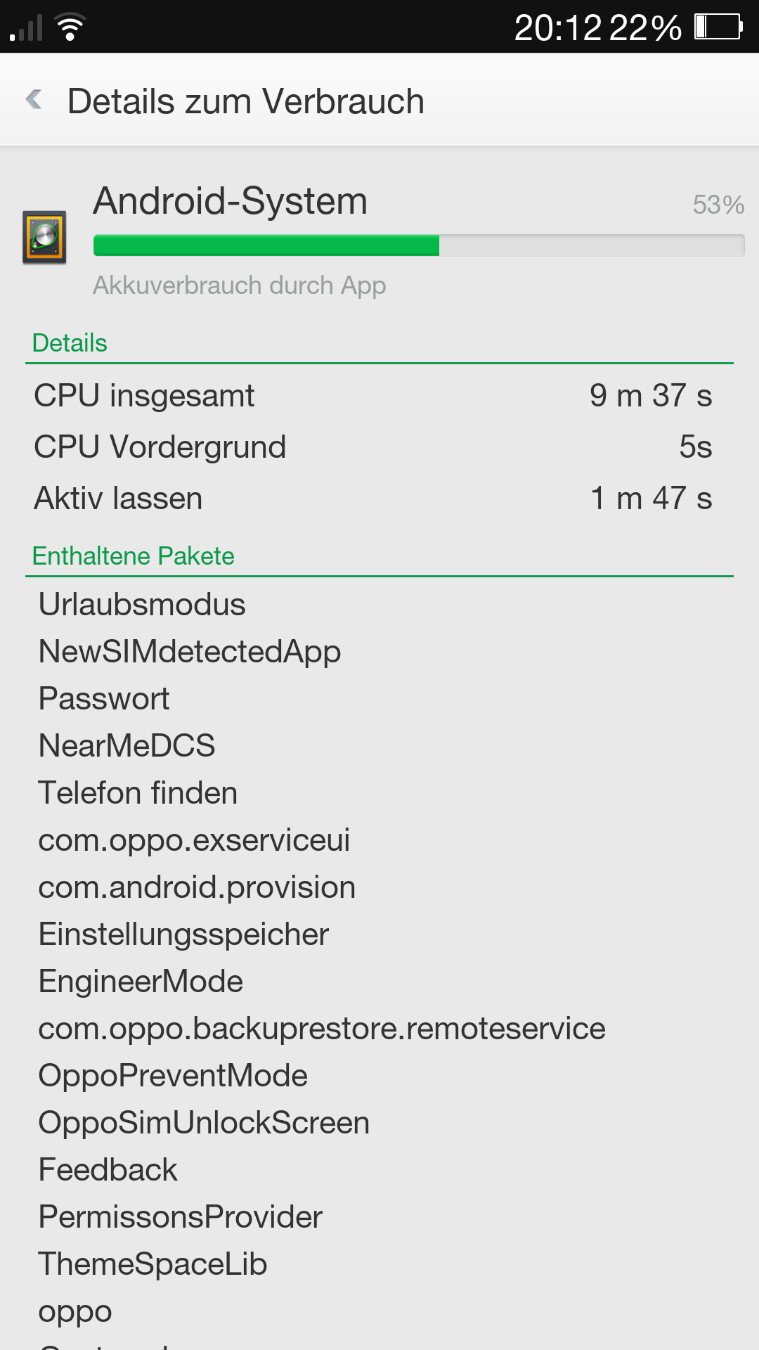This screenshot has height=1350, width=759.
Task: Select the NewSIMdetectedApp package
Action: [x=189, y=651]
